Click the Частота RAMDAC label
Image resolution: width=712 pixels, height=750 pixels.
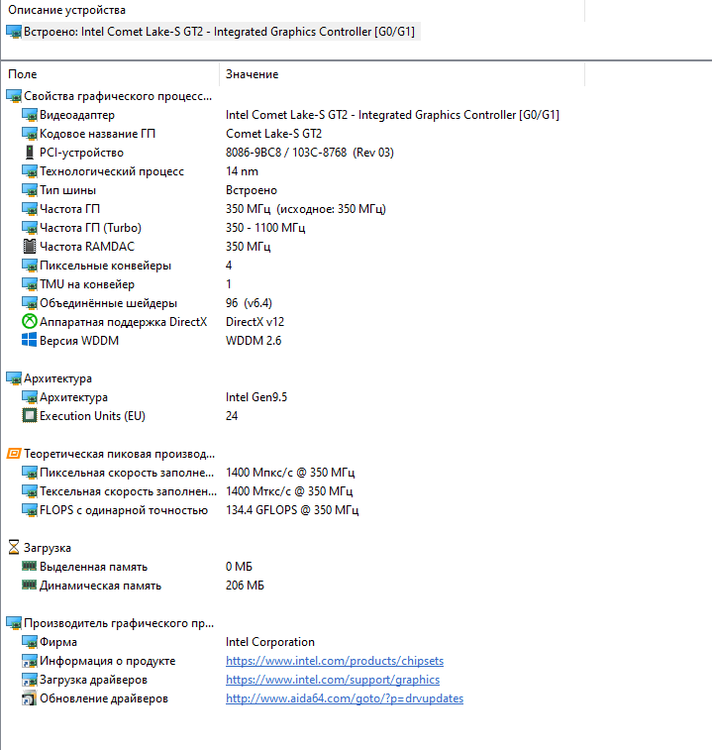[x=87, y=247]
